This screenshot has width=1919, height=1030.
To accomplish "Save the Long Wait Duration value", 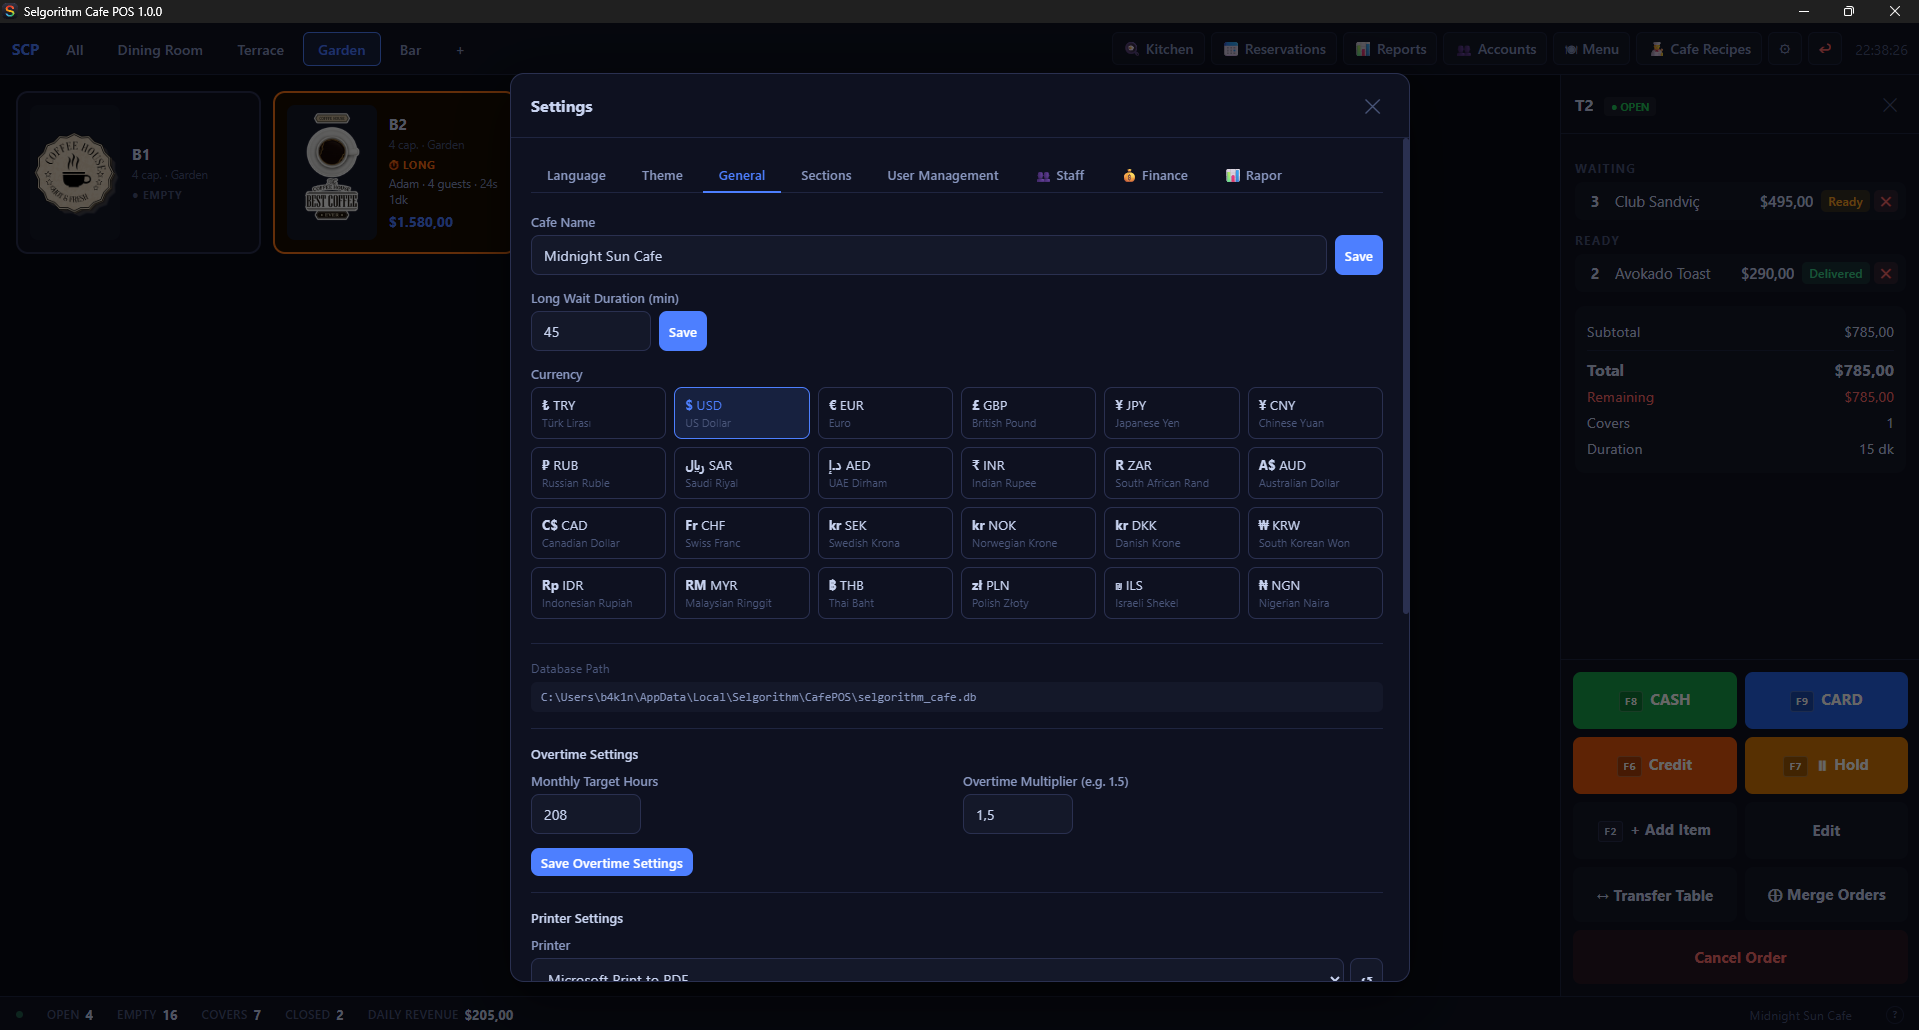I will coord(683,332).
